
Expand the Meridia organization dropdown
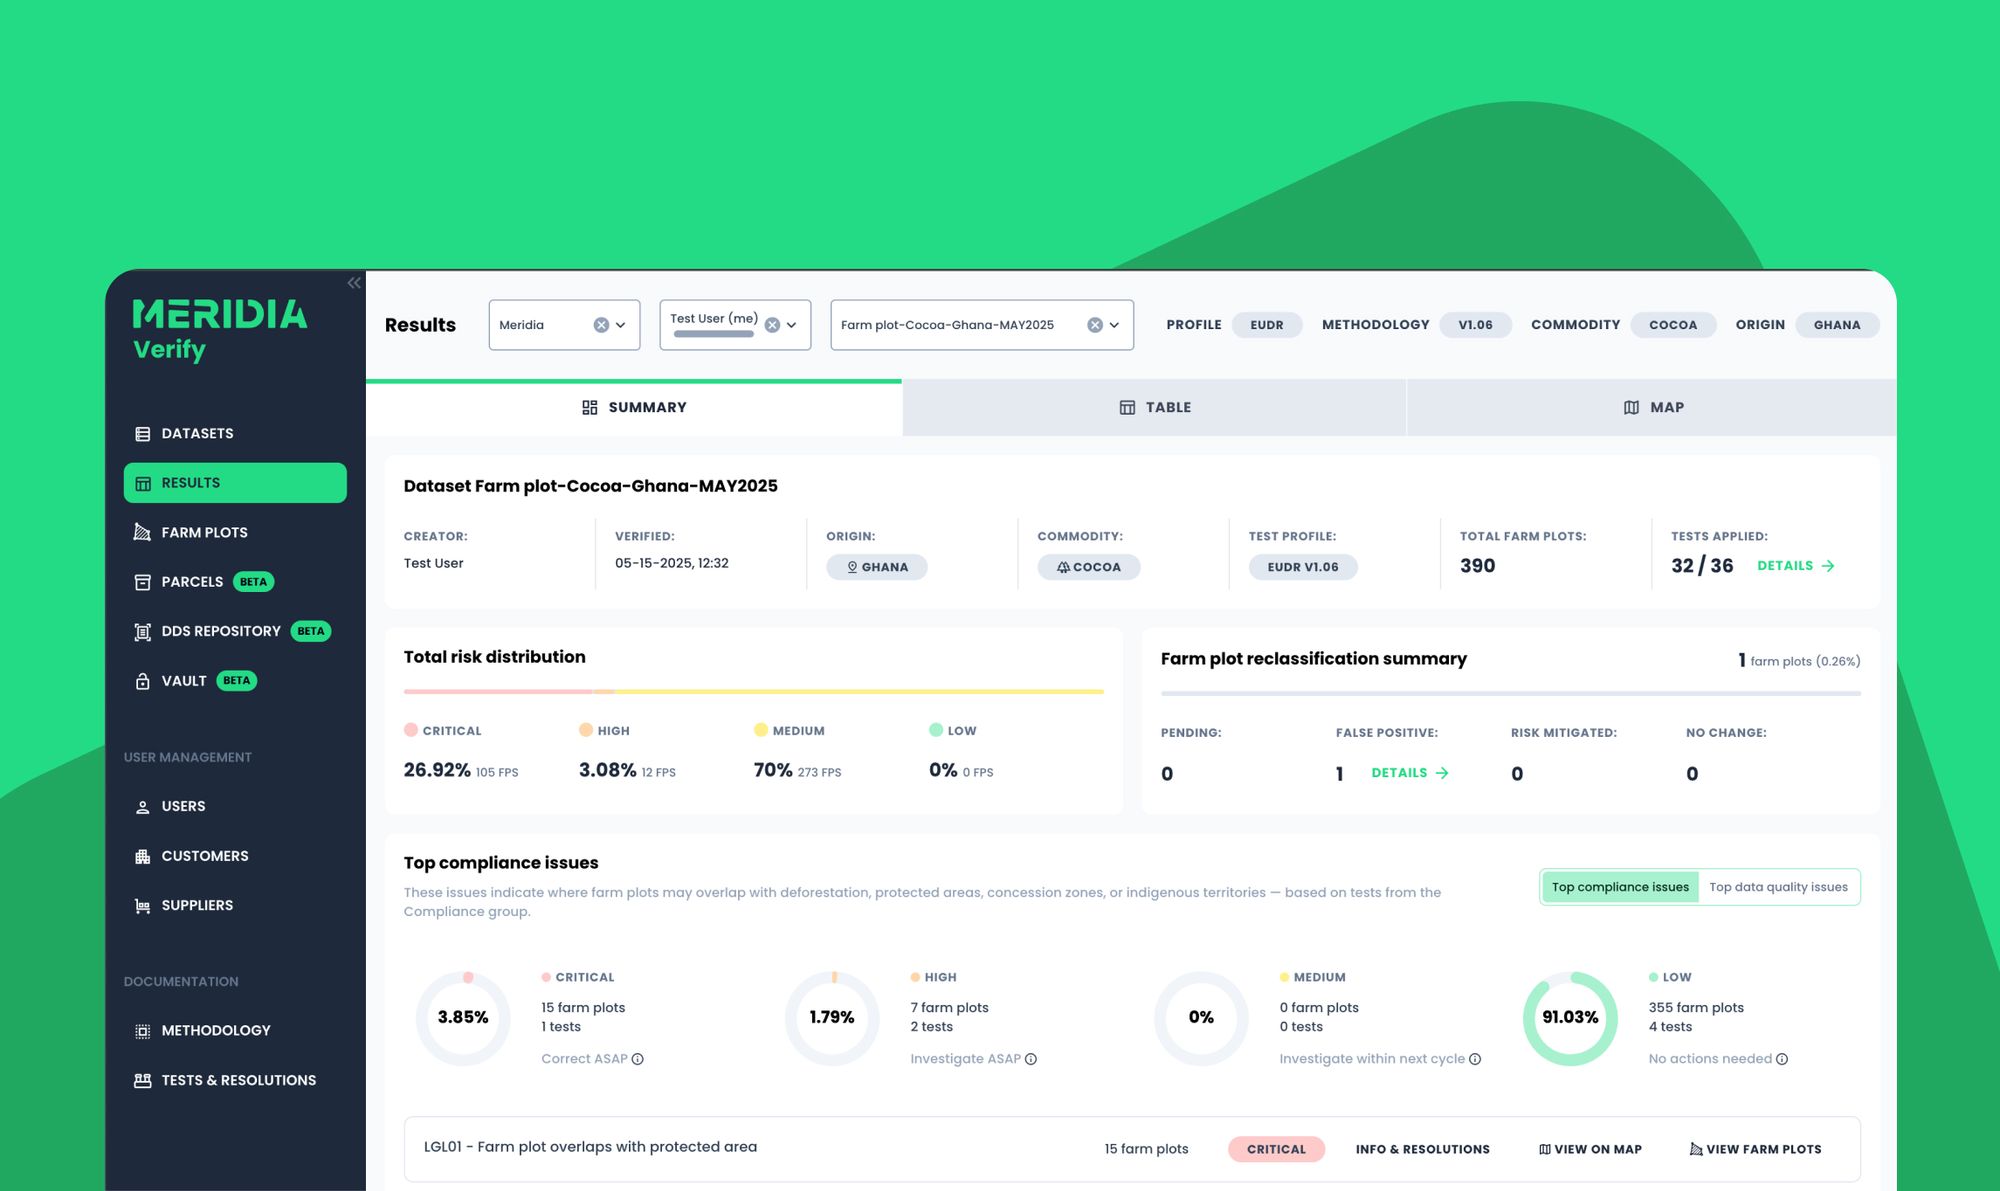point(621,324)
